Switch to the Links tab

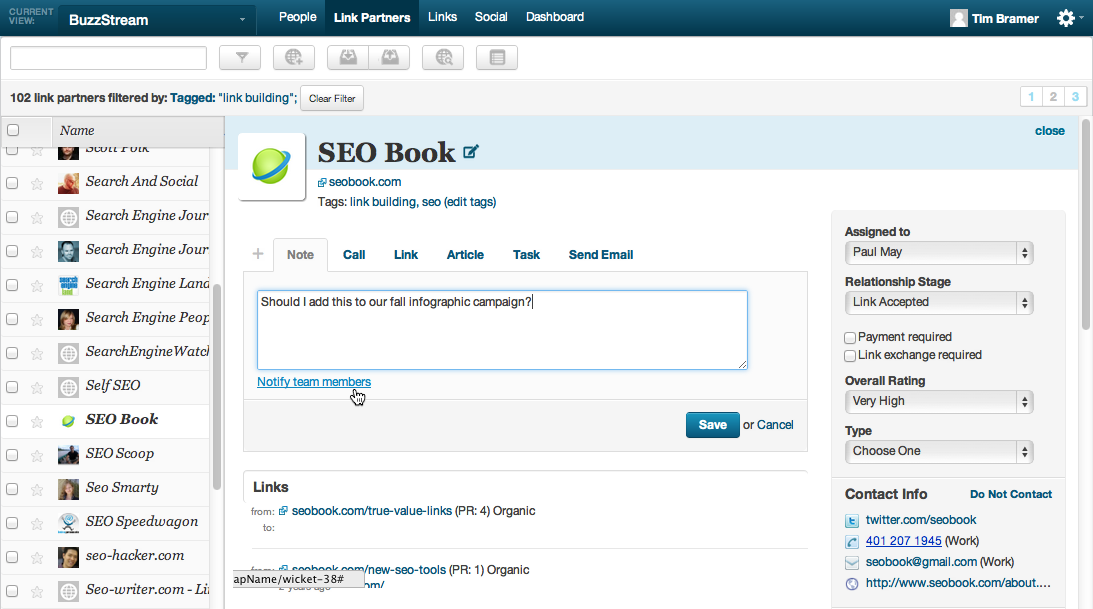click(443, 17)
